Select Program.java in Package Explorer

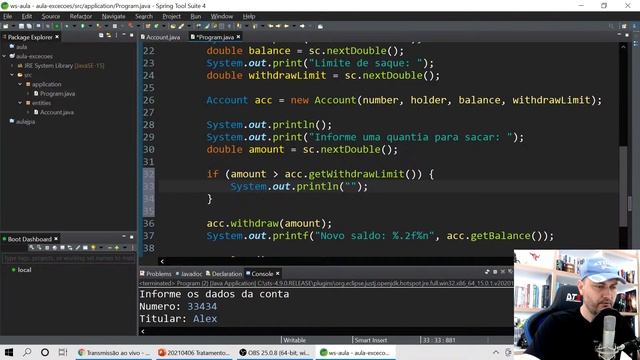point(57,93)
